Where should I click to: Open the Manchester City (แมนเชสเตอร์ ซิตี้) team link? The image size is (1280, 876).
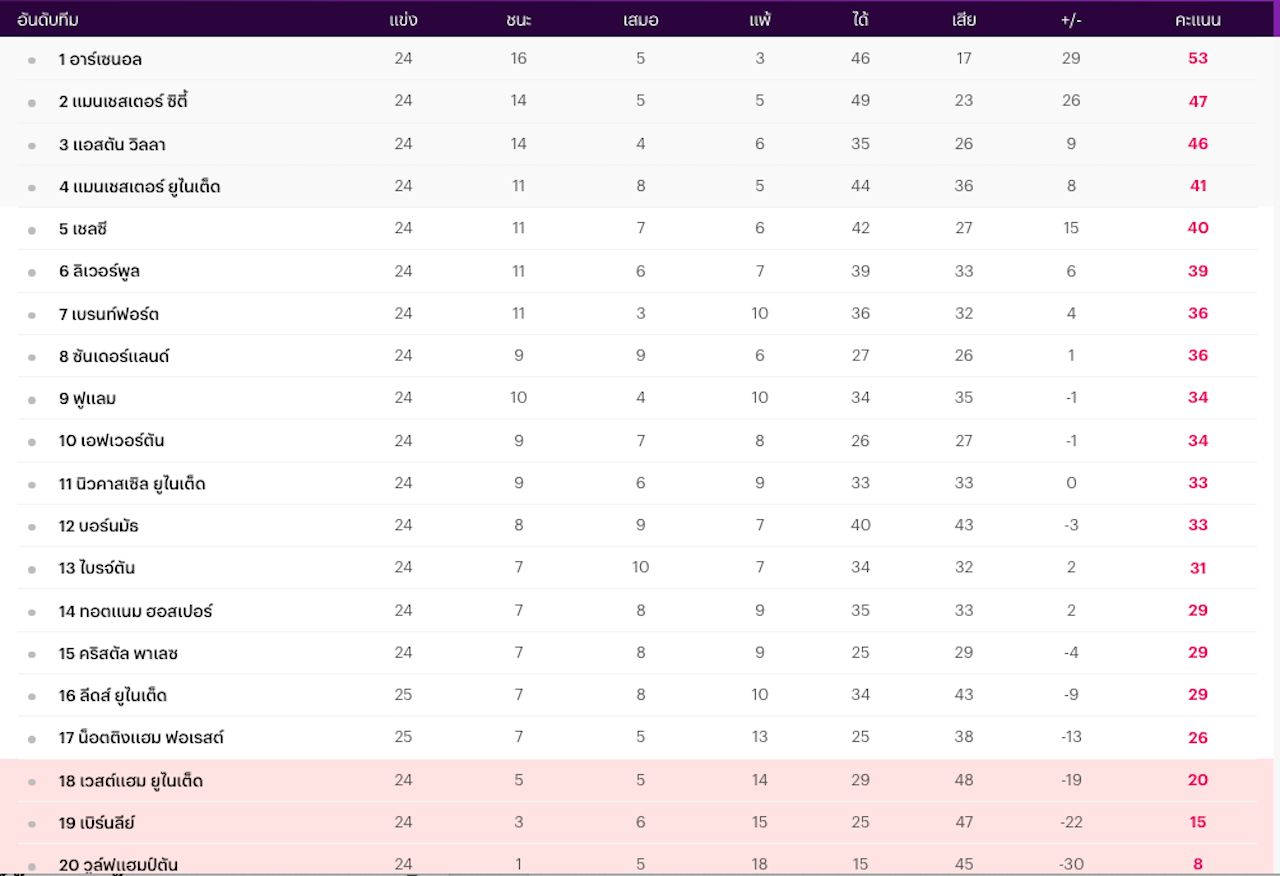click(x=124, y=101)
